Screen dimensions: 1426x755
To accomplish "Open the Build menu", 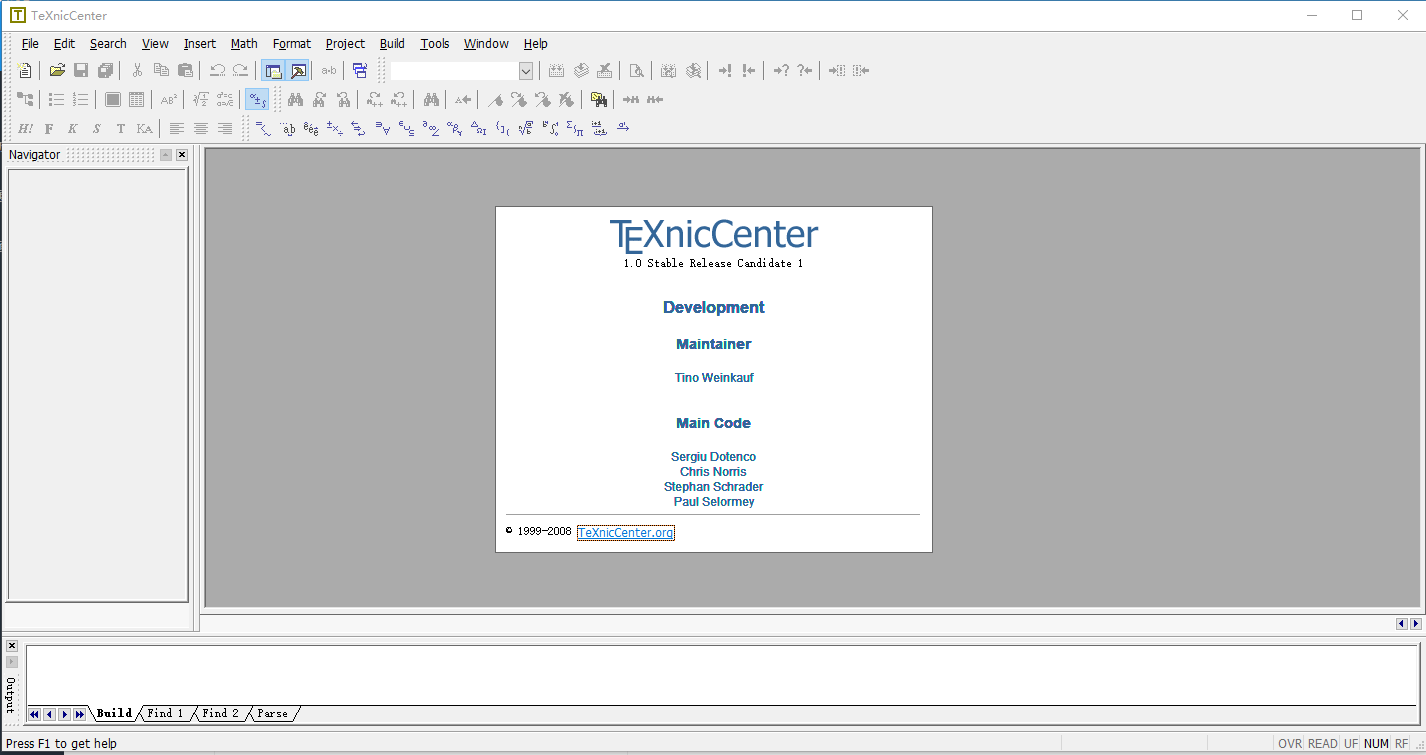I will click(392, 44).
